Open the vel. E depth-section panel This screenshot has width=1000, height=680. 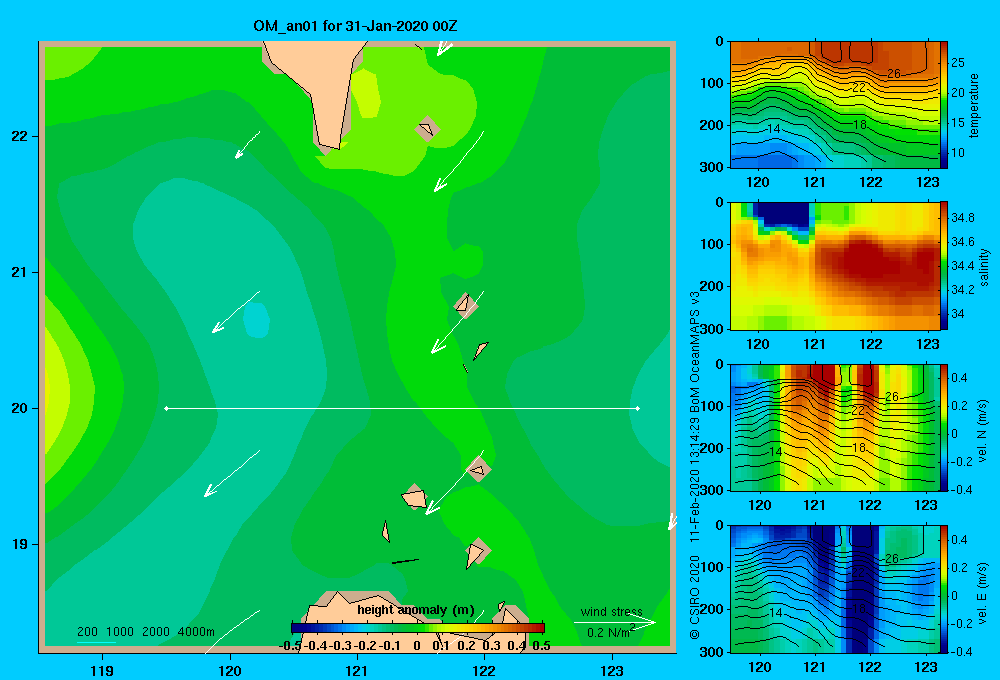835,589
